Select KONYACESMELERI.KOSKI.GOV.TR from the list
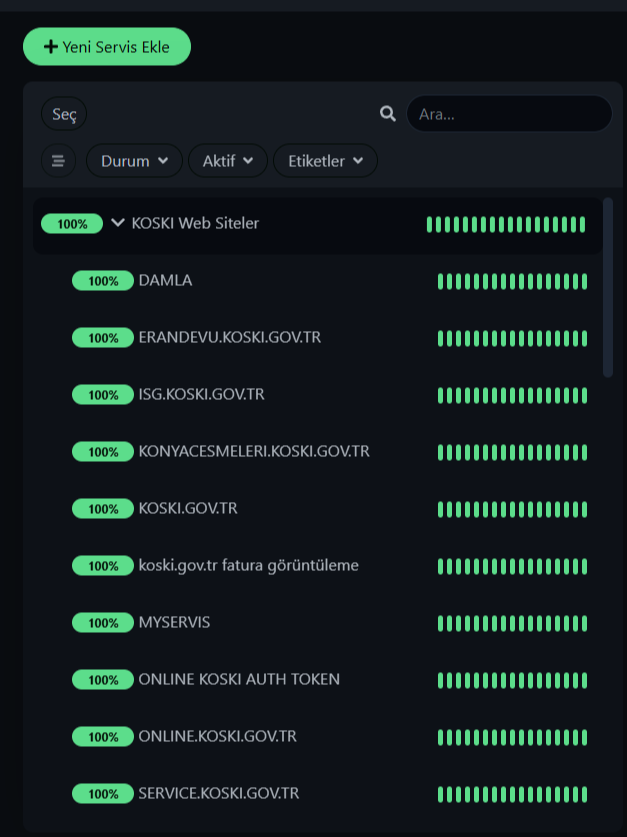This screenshot has width=627, height=837. coord(254,452)
